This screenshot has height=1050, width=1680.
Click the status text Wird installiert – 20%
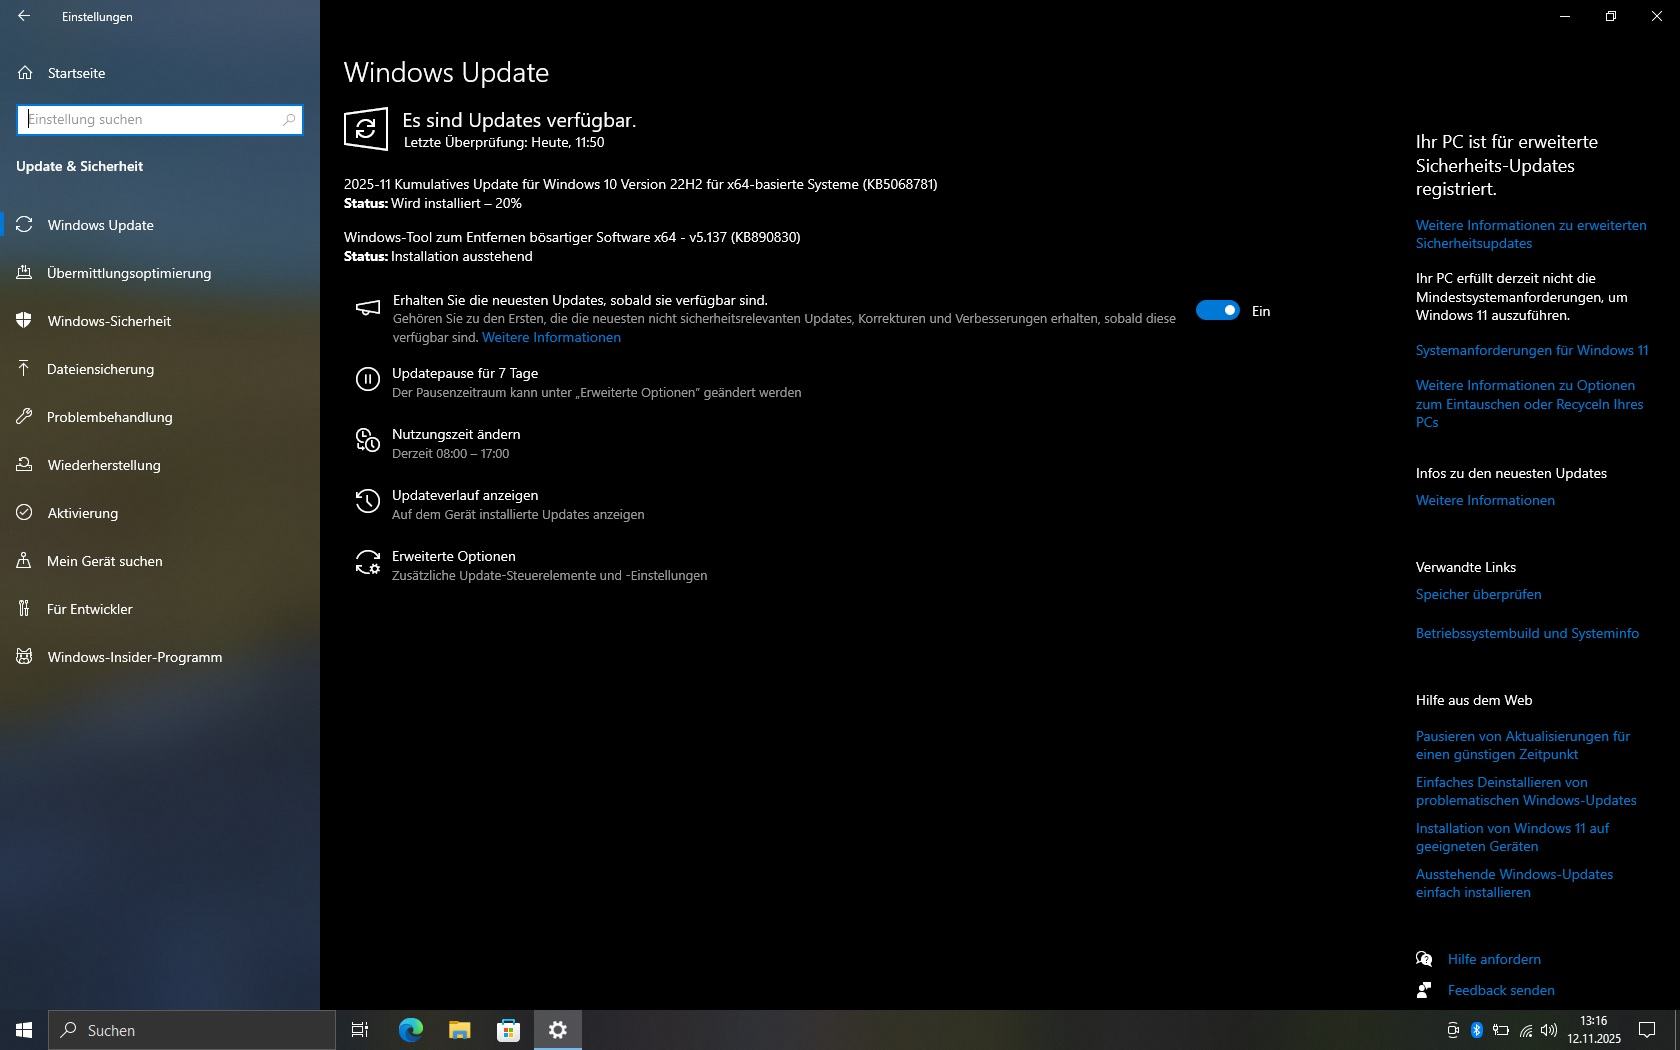coord(456,203)
